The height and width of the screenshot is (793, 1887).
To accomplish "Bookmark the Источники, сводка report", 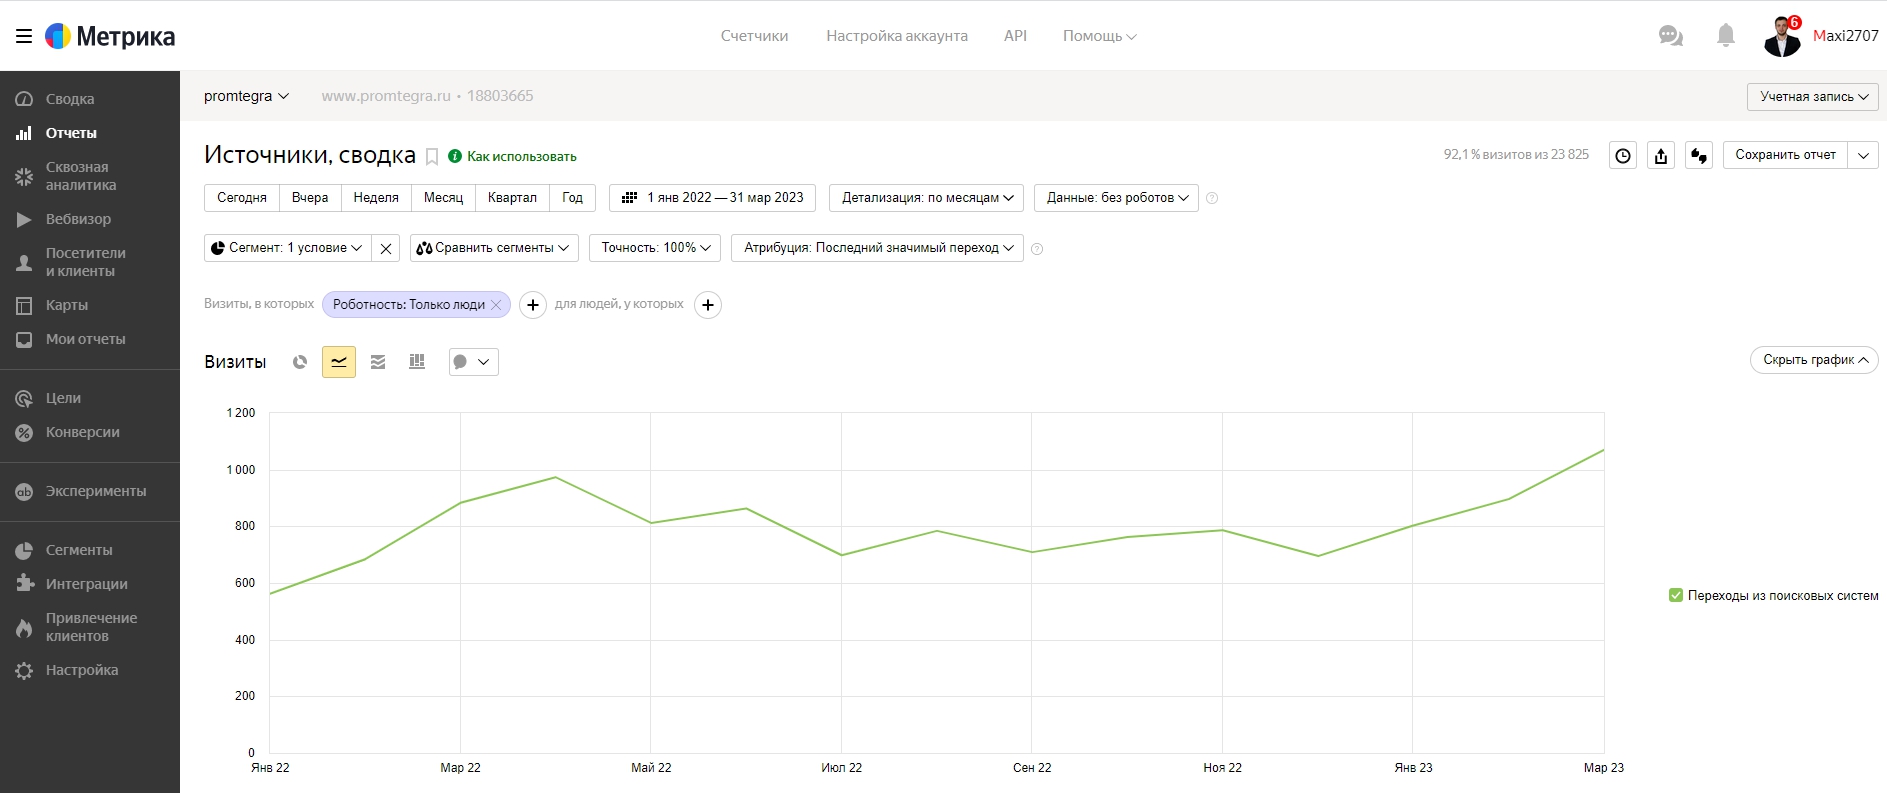I will [432, 157].
